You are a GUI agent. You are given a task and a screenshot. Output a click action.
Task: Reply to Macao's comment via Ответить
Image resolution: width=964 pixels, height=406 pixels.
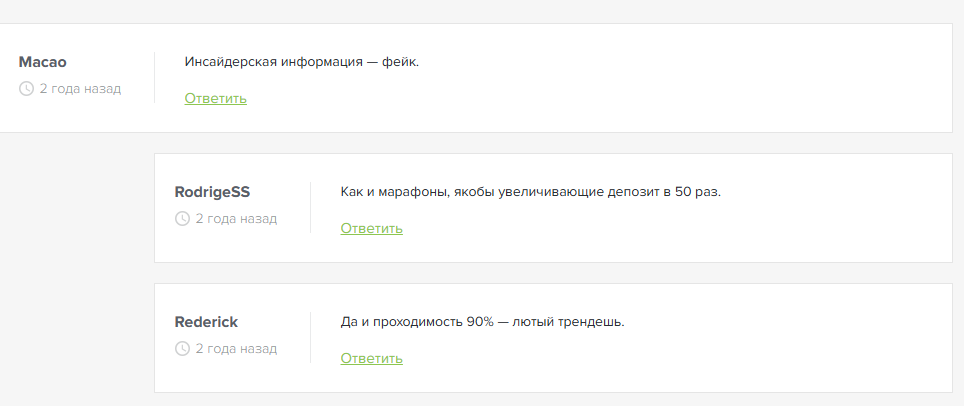(x=215, y=98)
